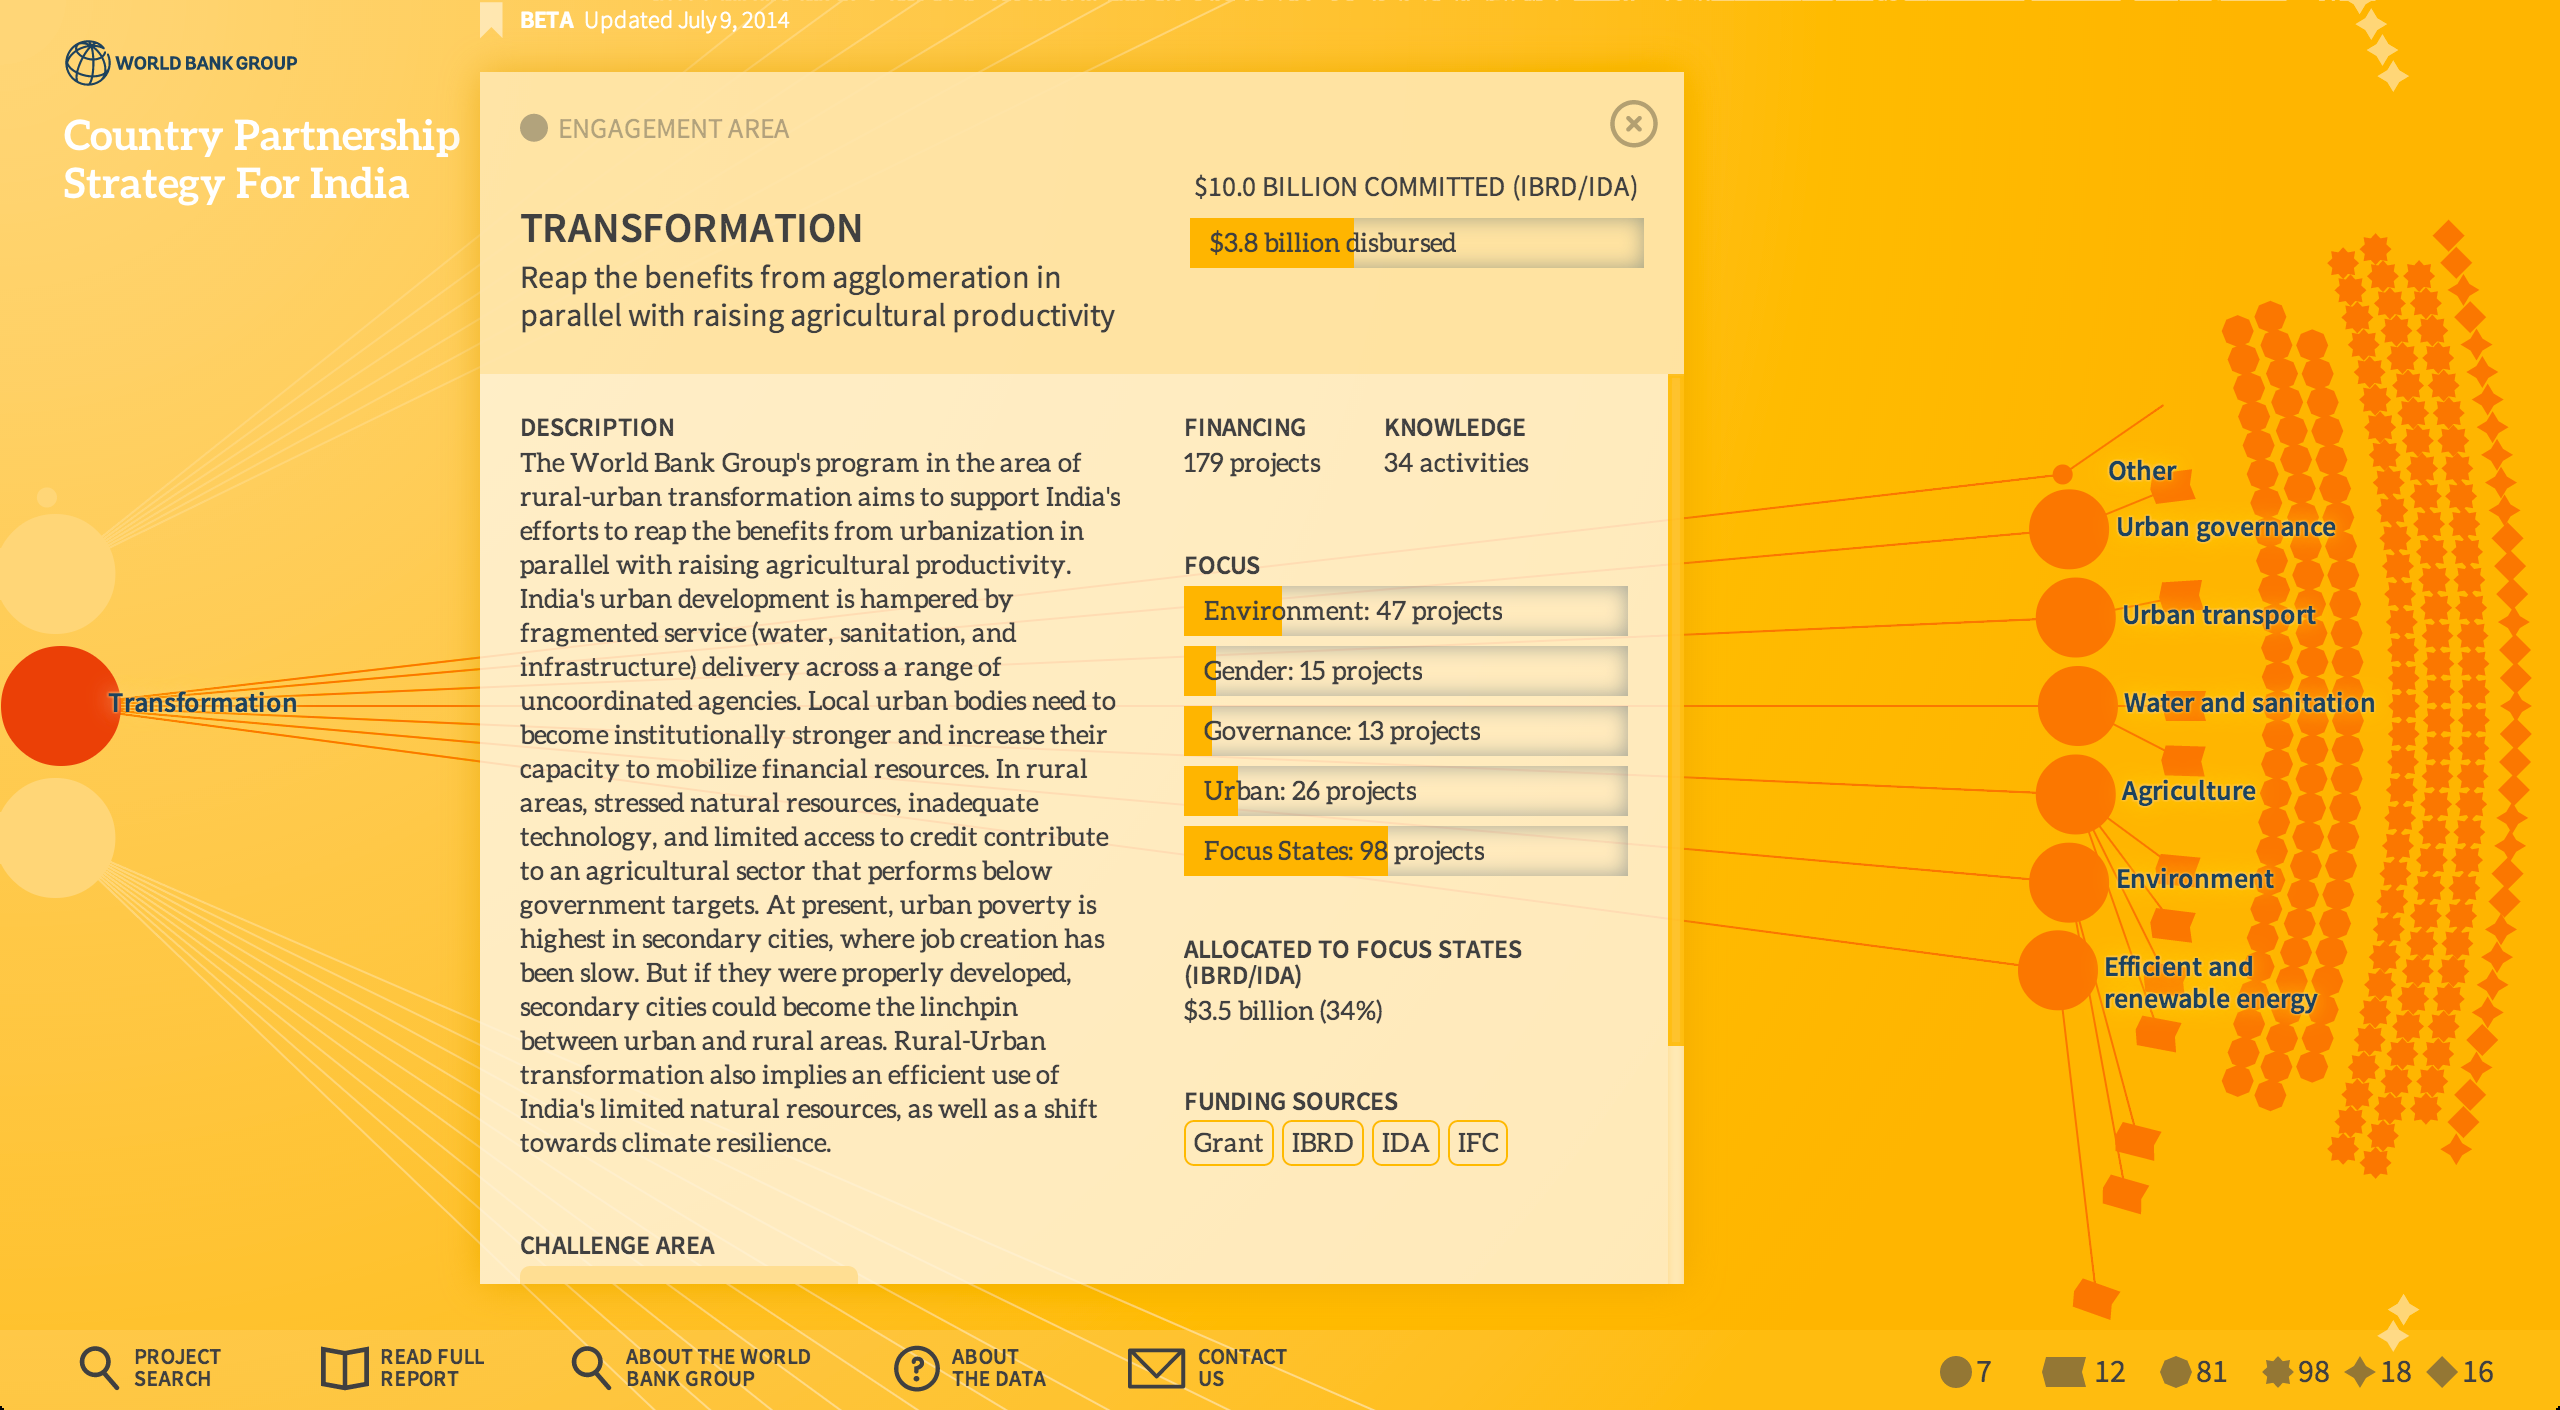Click the panel's vertical scrollbar
The width and height of the screenshot is (2560, 1410).
click(1676, 710)
